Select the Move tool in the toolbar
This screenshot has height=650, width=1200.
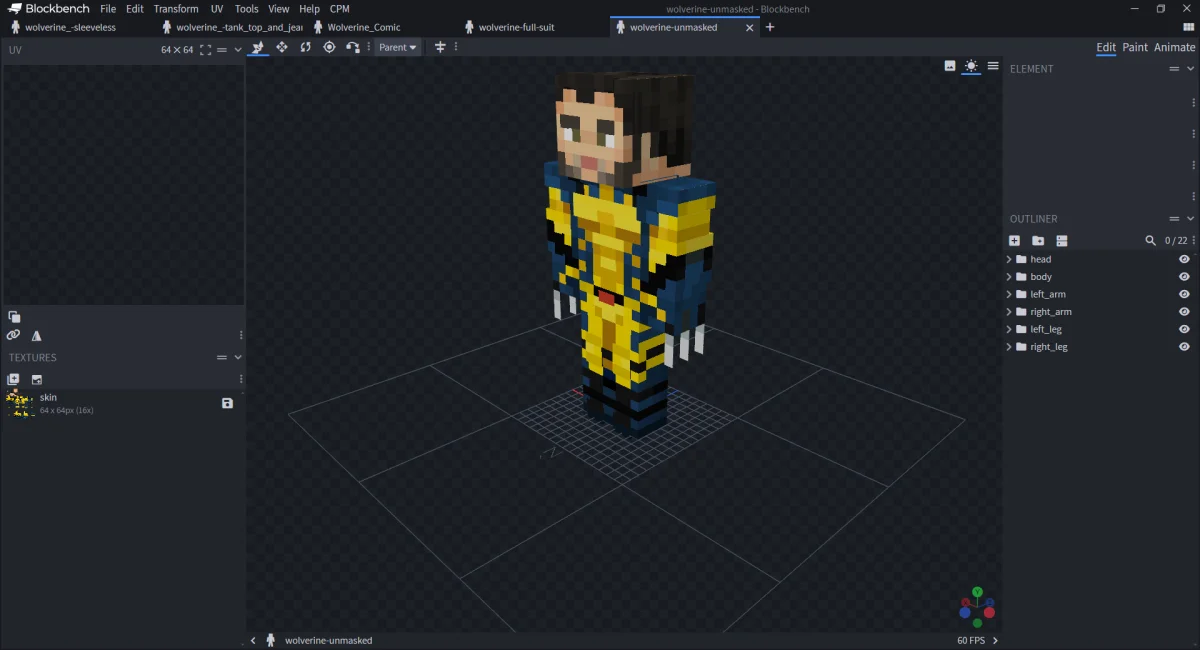coord(258,47)
